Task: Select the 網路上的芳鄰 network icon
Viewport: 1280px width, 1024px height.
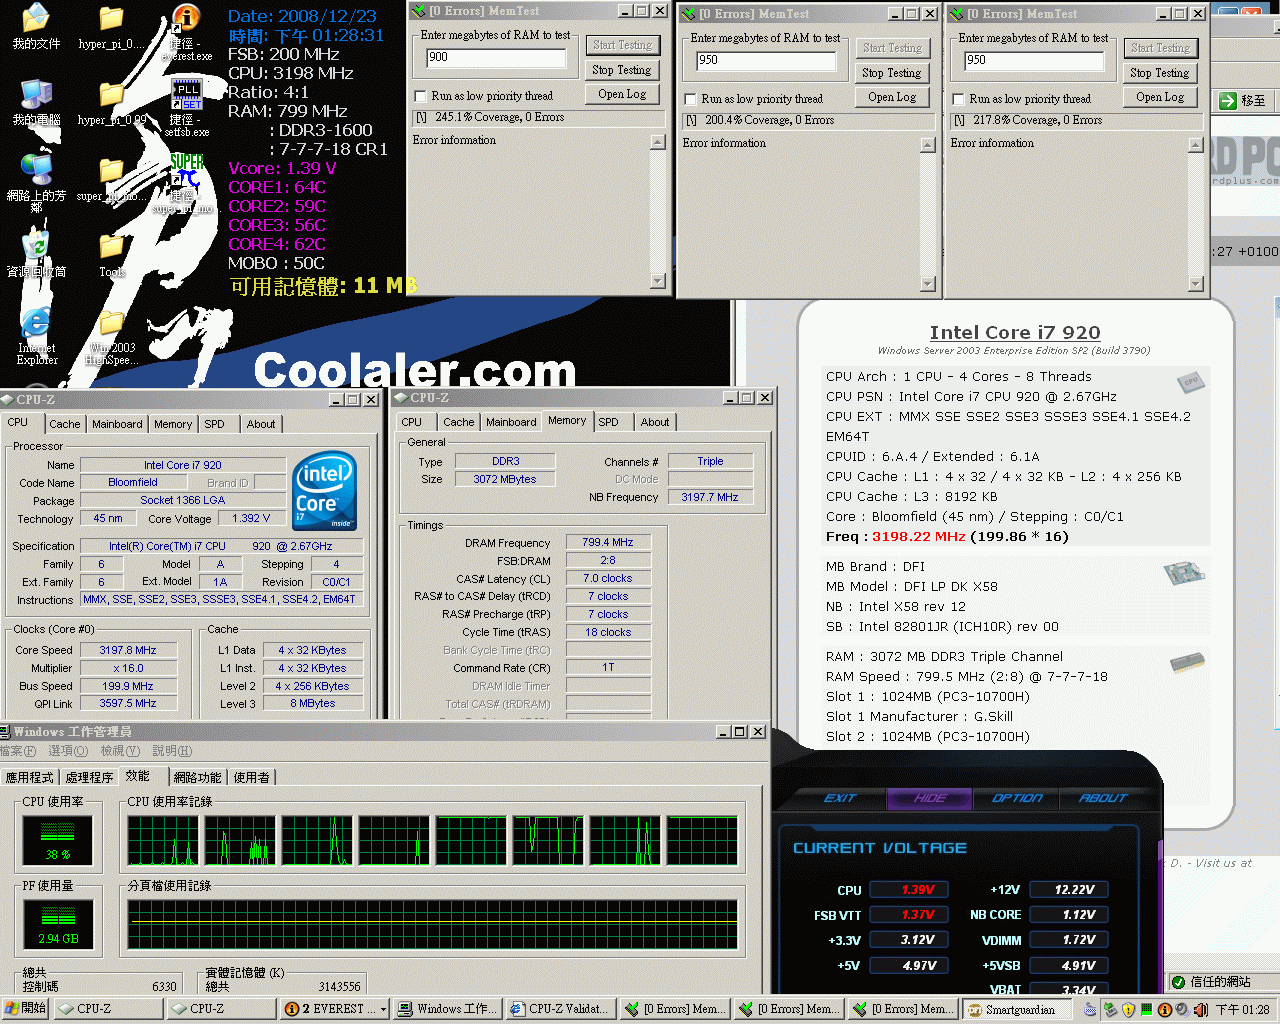Action: click(x=36, y=183)
